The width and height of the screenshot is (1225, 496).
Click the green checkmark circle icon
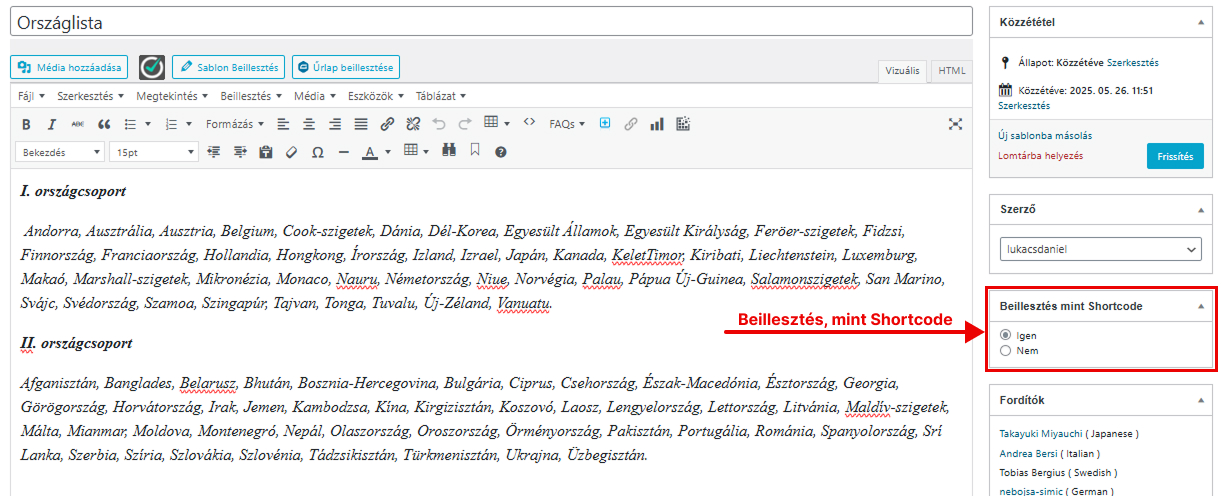click(152, 67)
